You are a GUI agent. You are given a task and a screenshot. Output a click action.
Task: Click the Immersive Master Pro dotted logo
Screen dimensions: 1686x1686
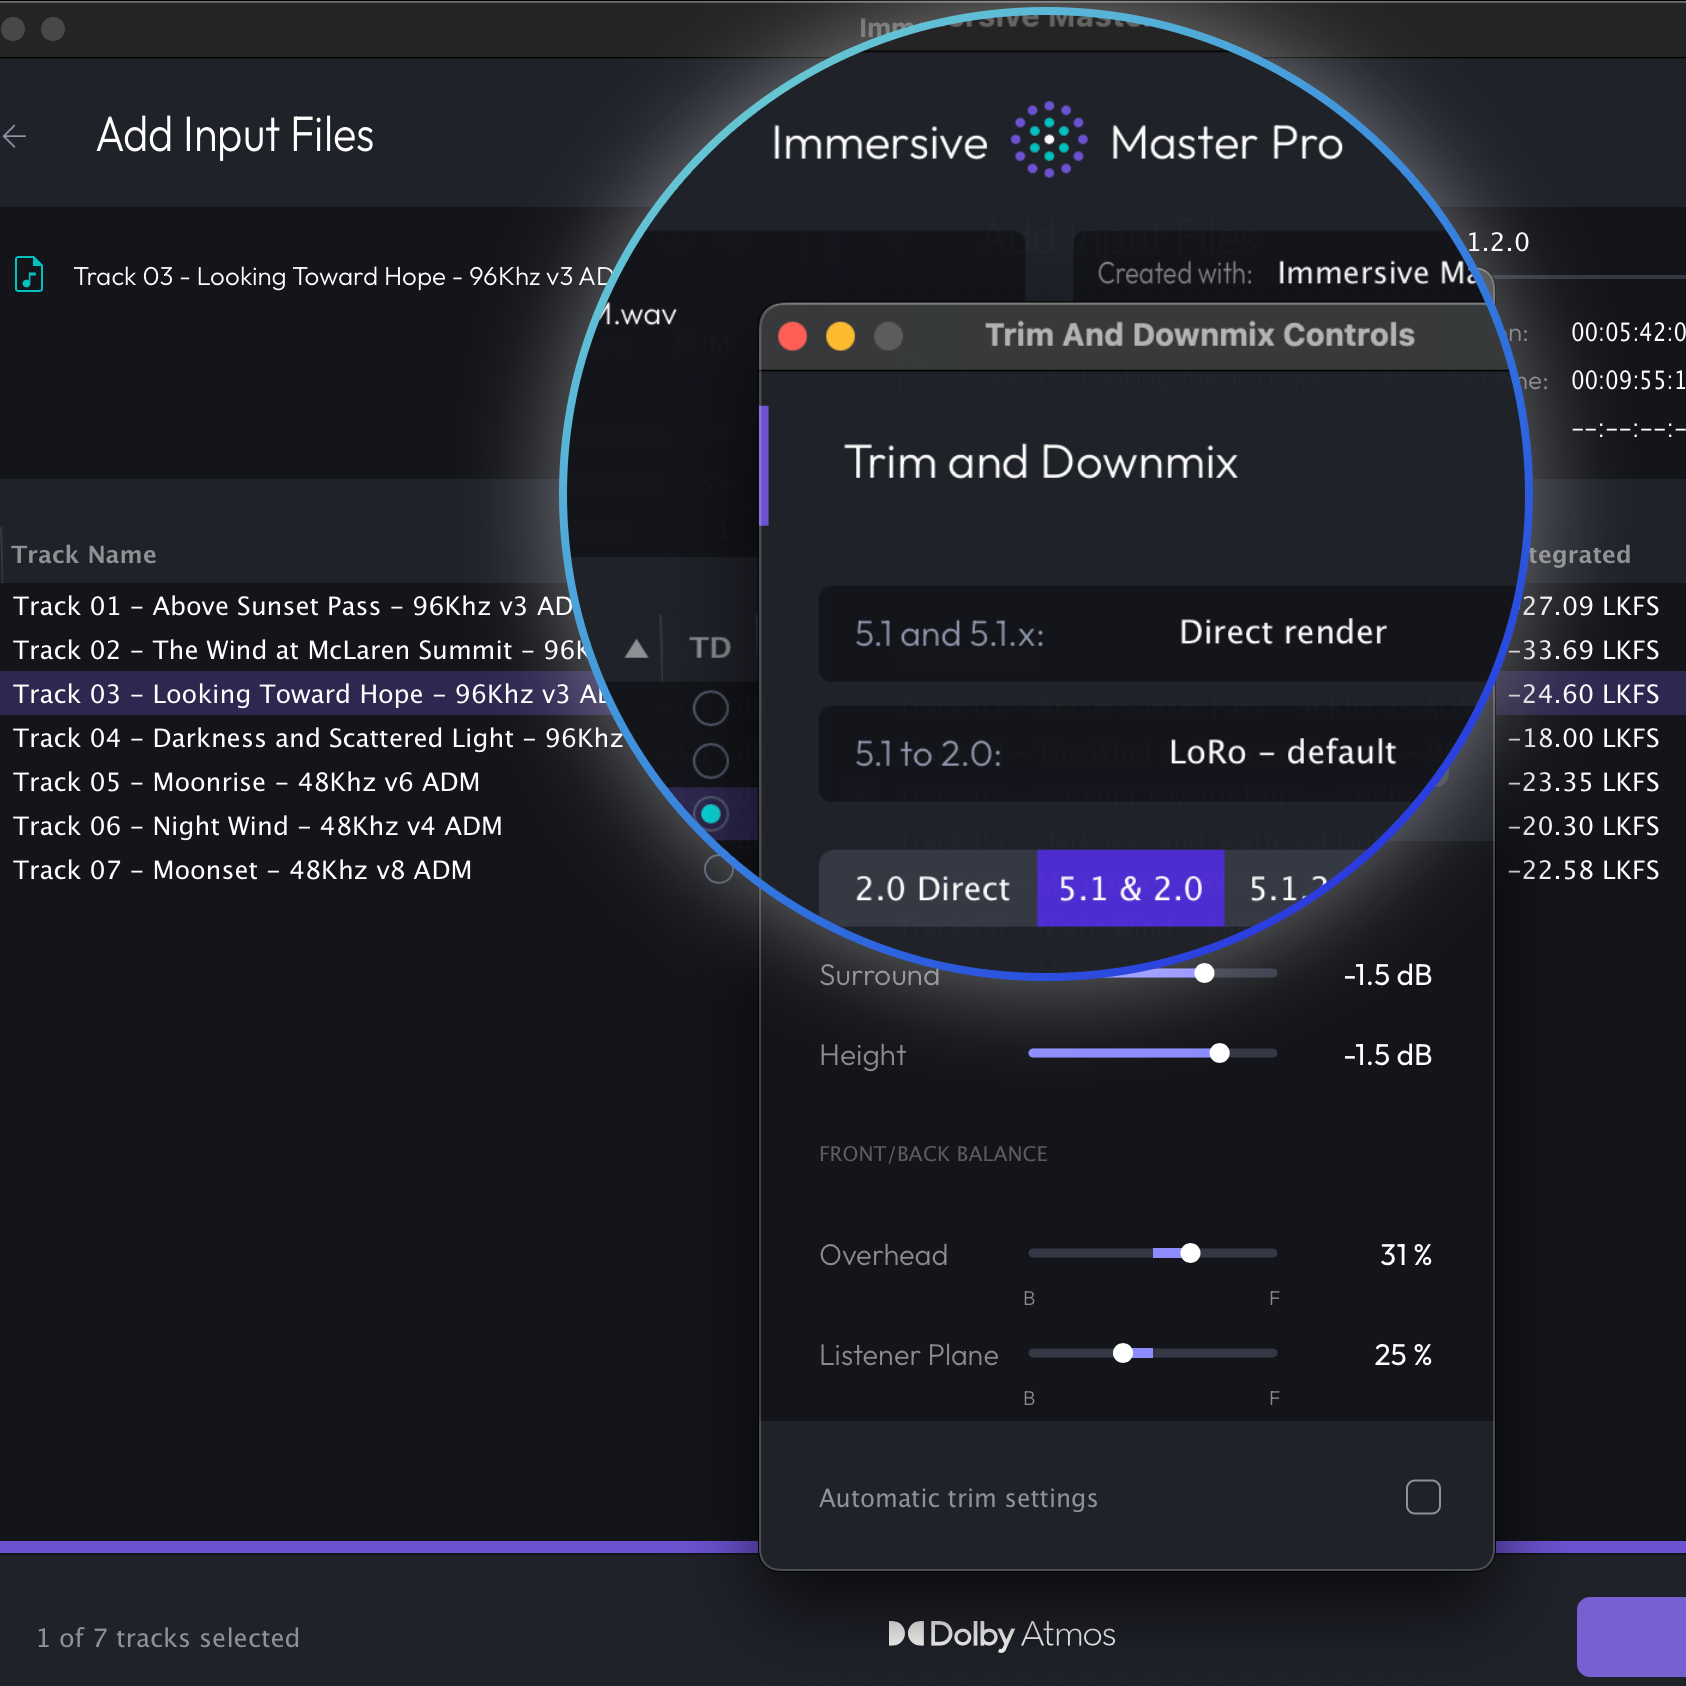[x=1048, y=139]
